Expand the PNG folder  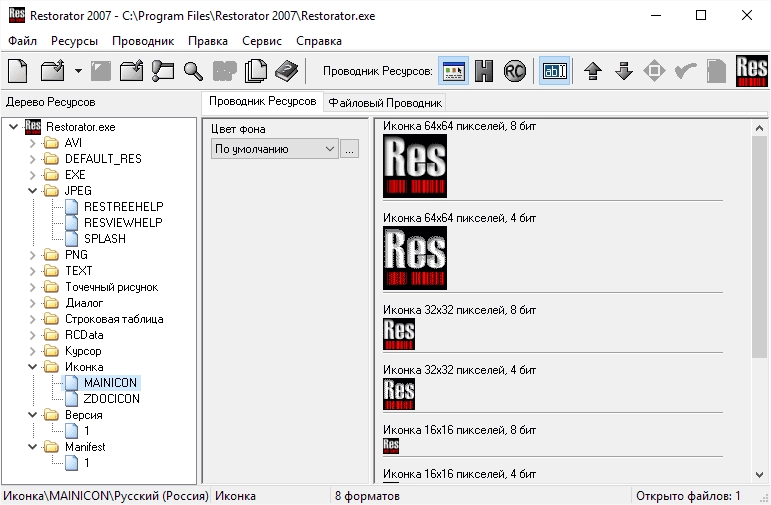[32, 255]
